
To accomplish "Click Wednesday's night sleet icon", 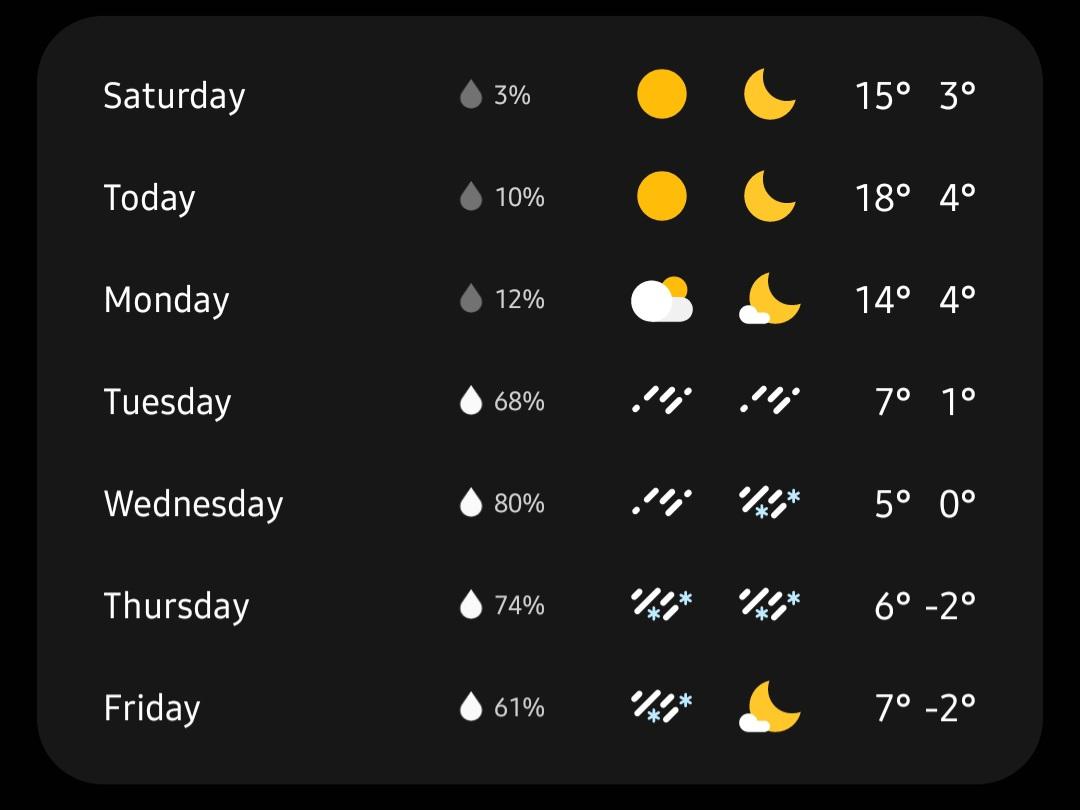I will click(x=770, y=503).
